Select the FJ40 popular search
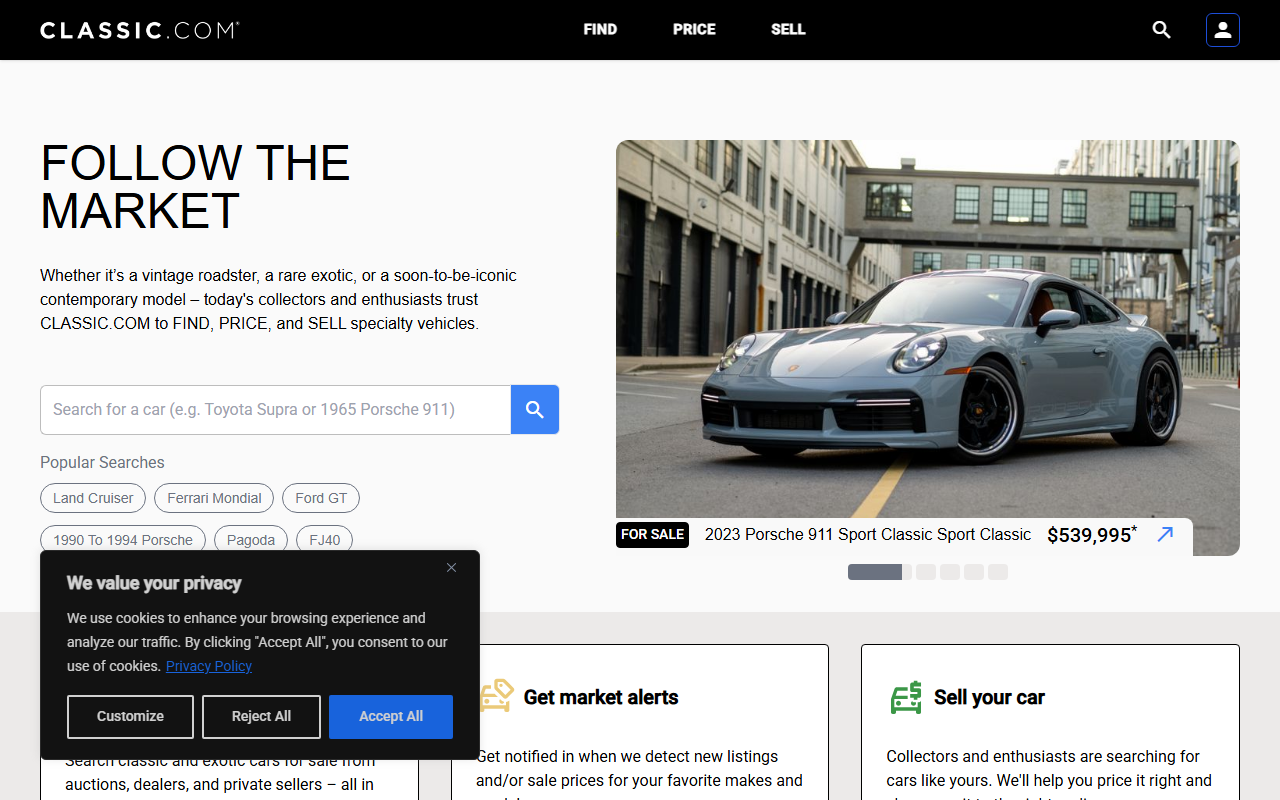 325,540
